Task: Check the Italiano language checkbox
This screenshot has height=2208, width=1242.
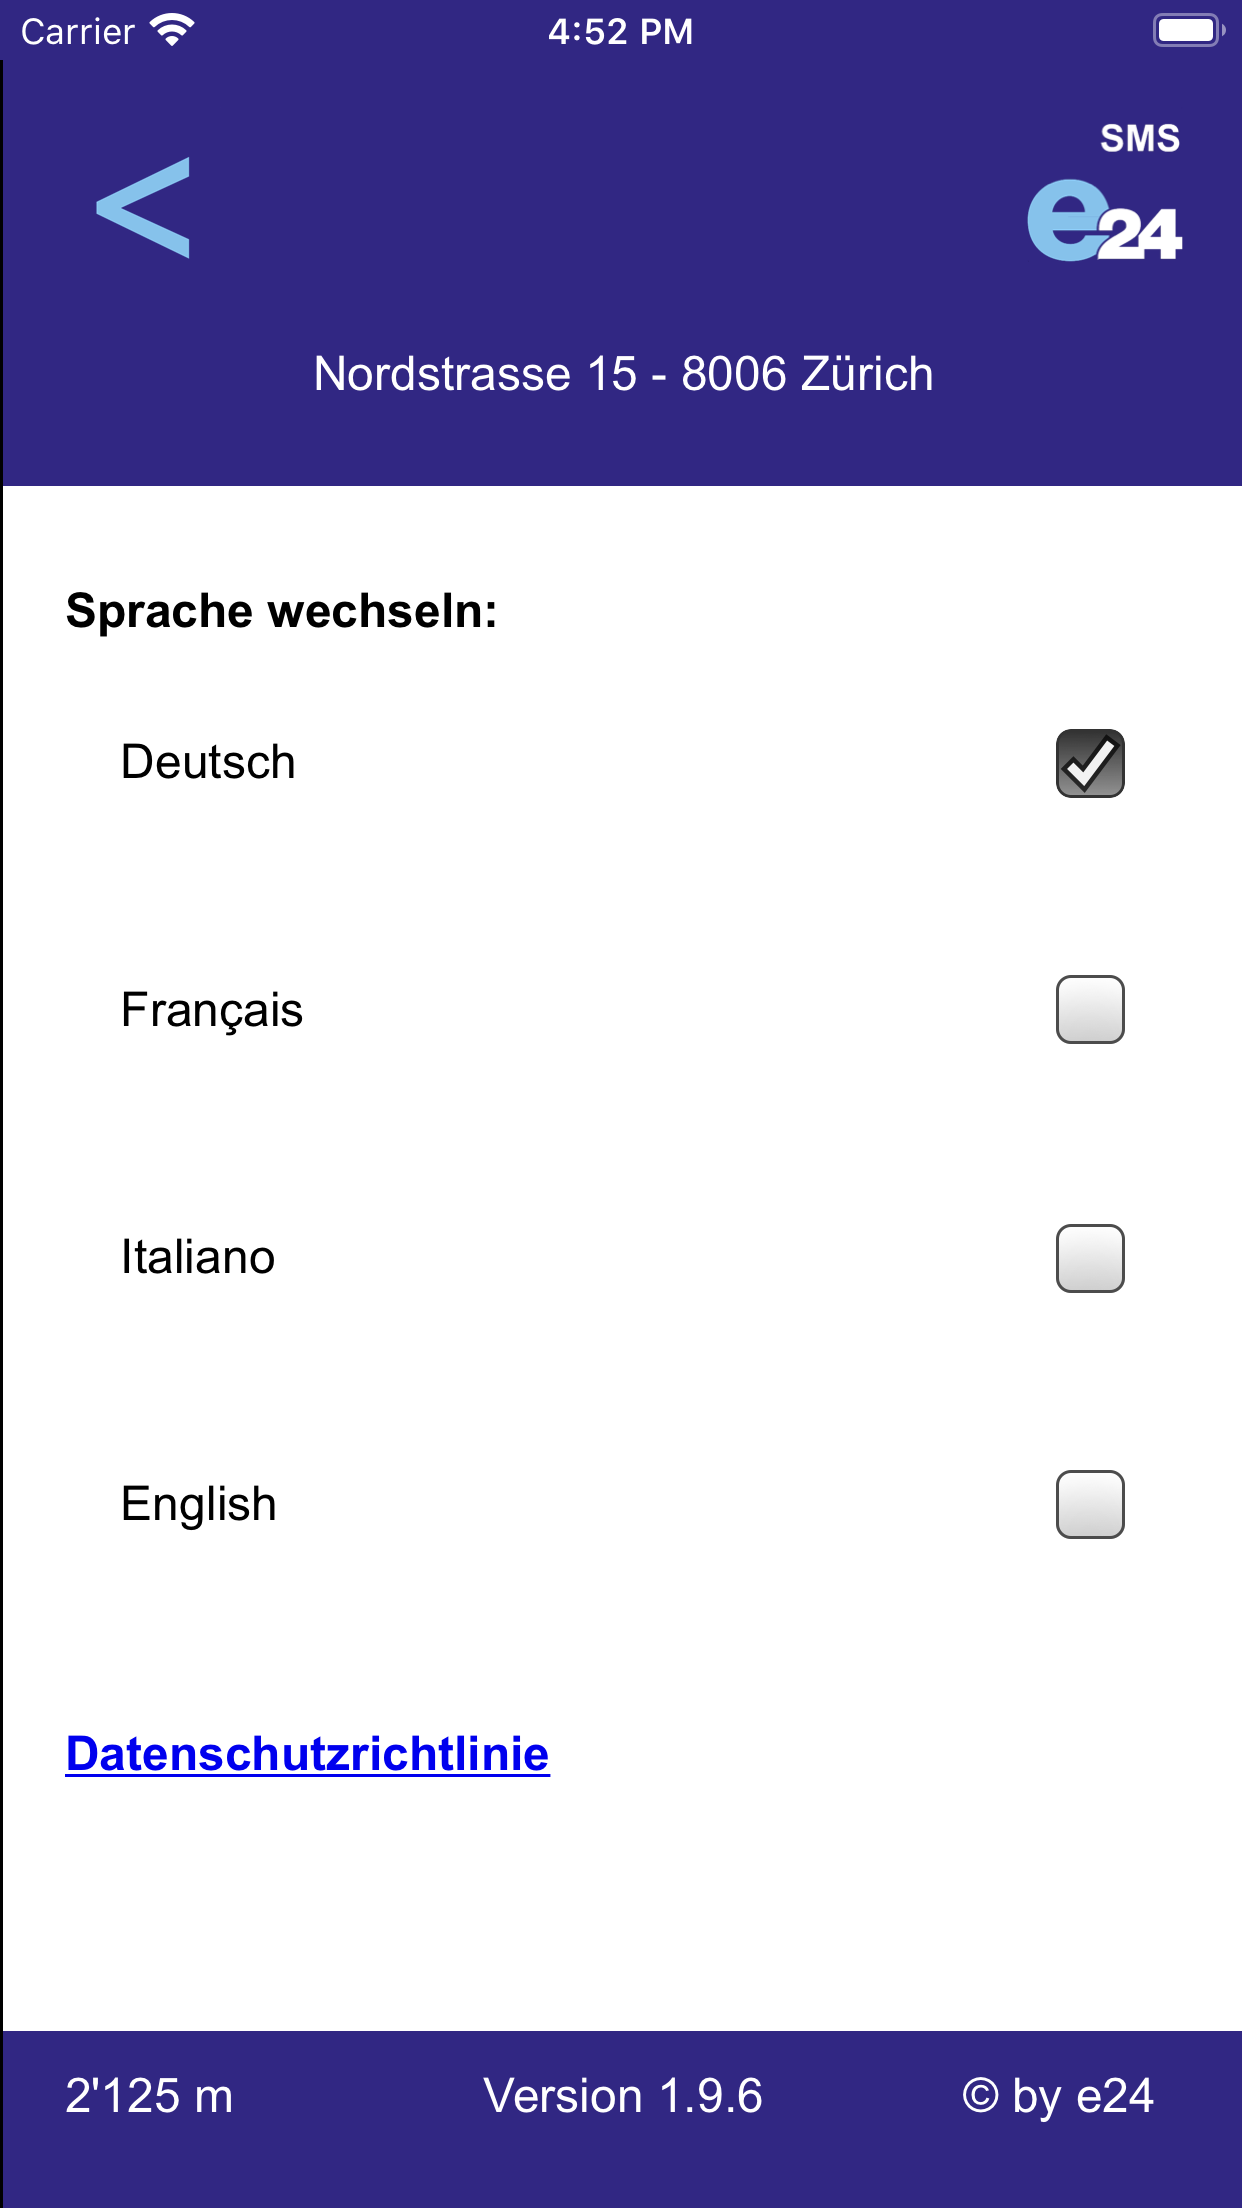Action: (x=1090, y=1258)
